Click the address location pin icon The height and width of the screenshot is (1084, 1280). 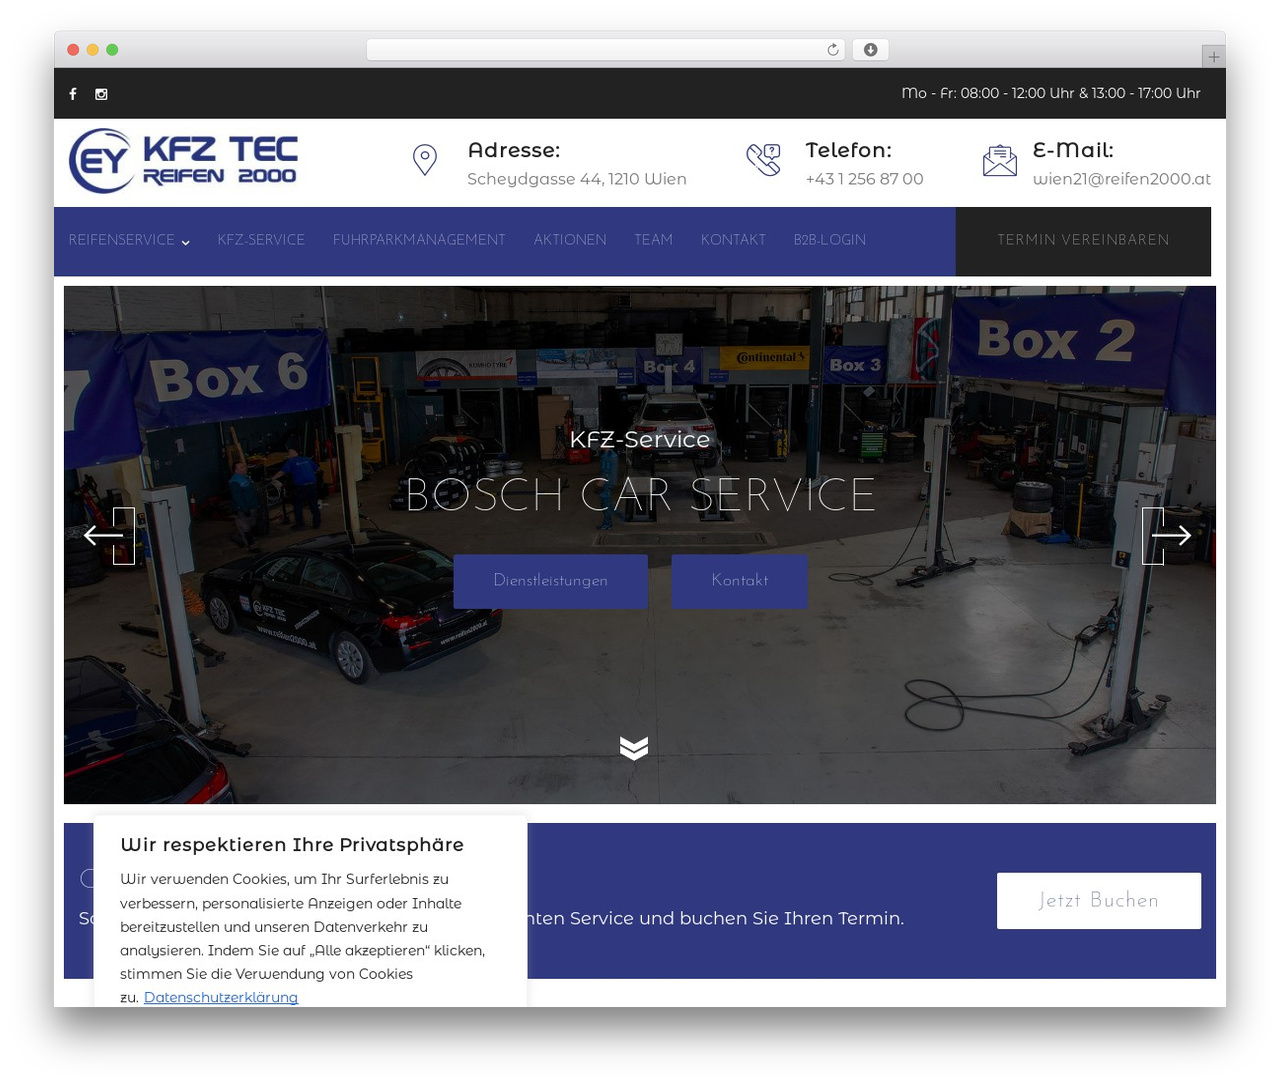[425, 160]
